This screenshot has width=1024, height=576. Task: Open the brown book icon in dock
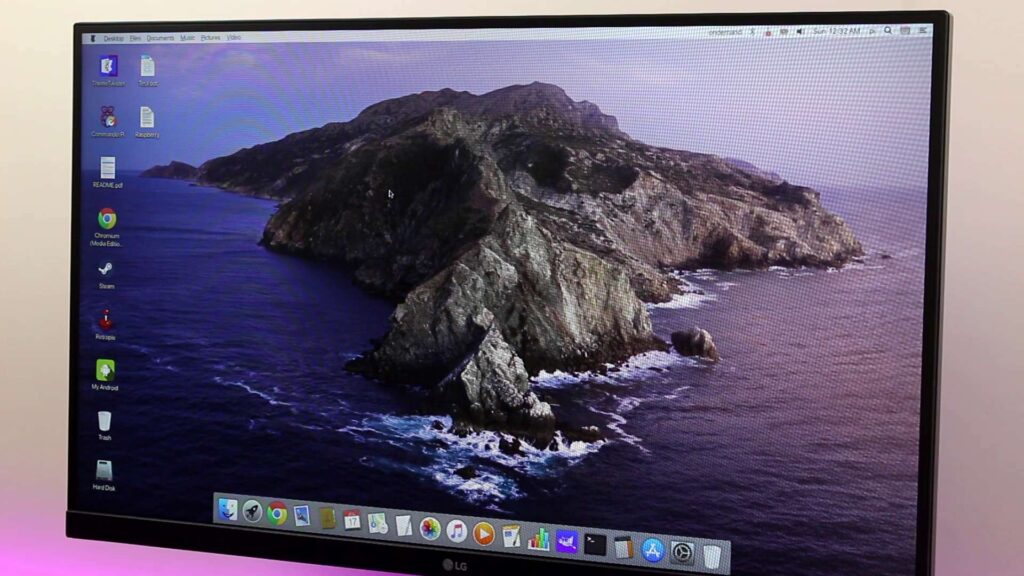point(327,518)
